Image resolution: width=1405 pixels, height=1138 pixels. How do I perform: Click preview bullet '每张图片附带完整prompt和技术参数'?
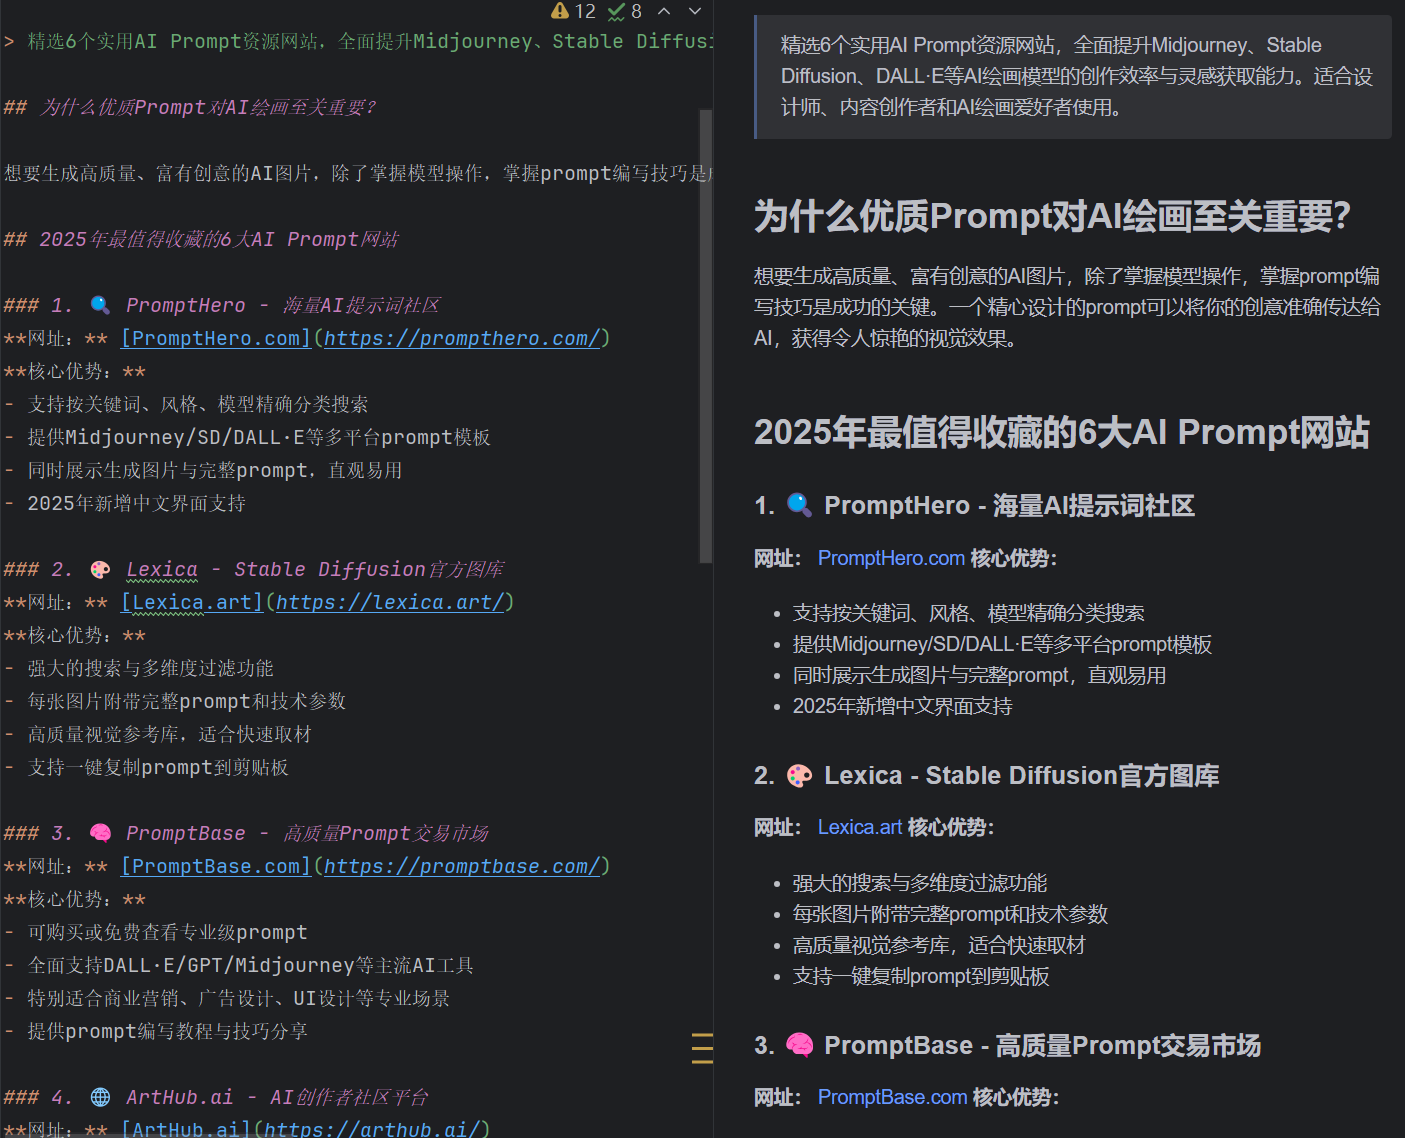tap(950, 914)
